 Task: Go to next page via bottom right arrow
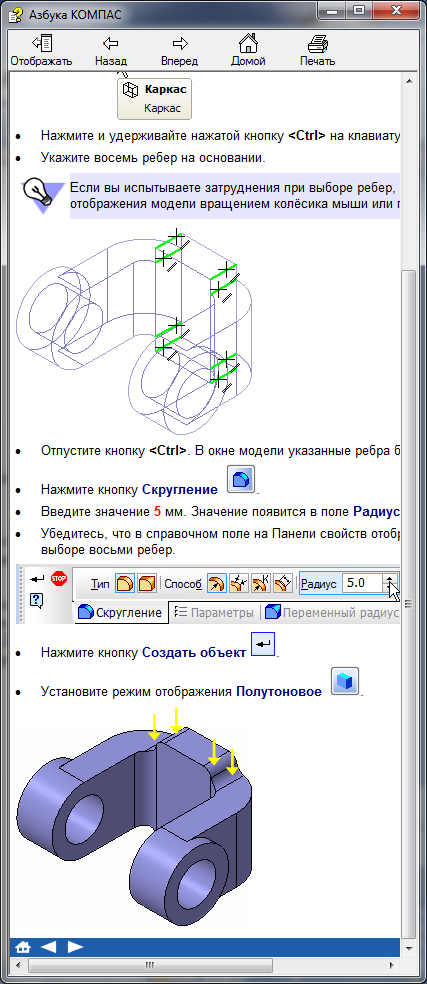pyautogui.click(x=75, y=946)
